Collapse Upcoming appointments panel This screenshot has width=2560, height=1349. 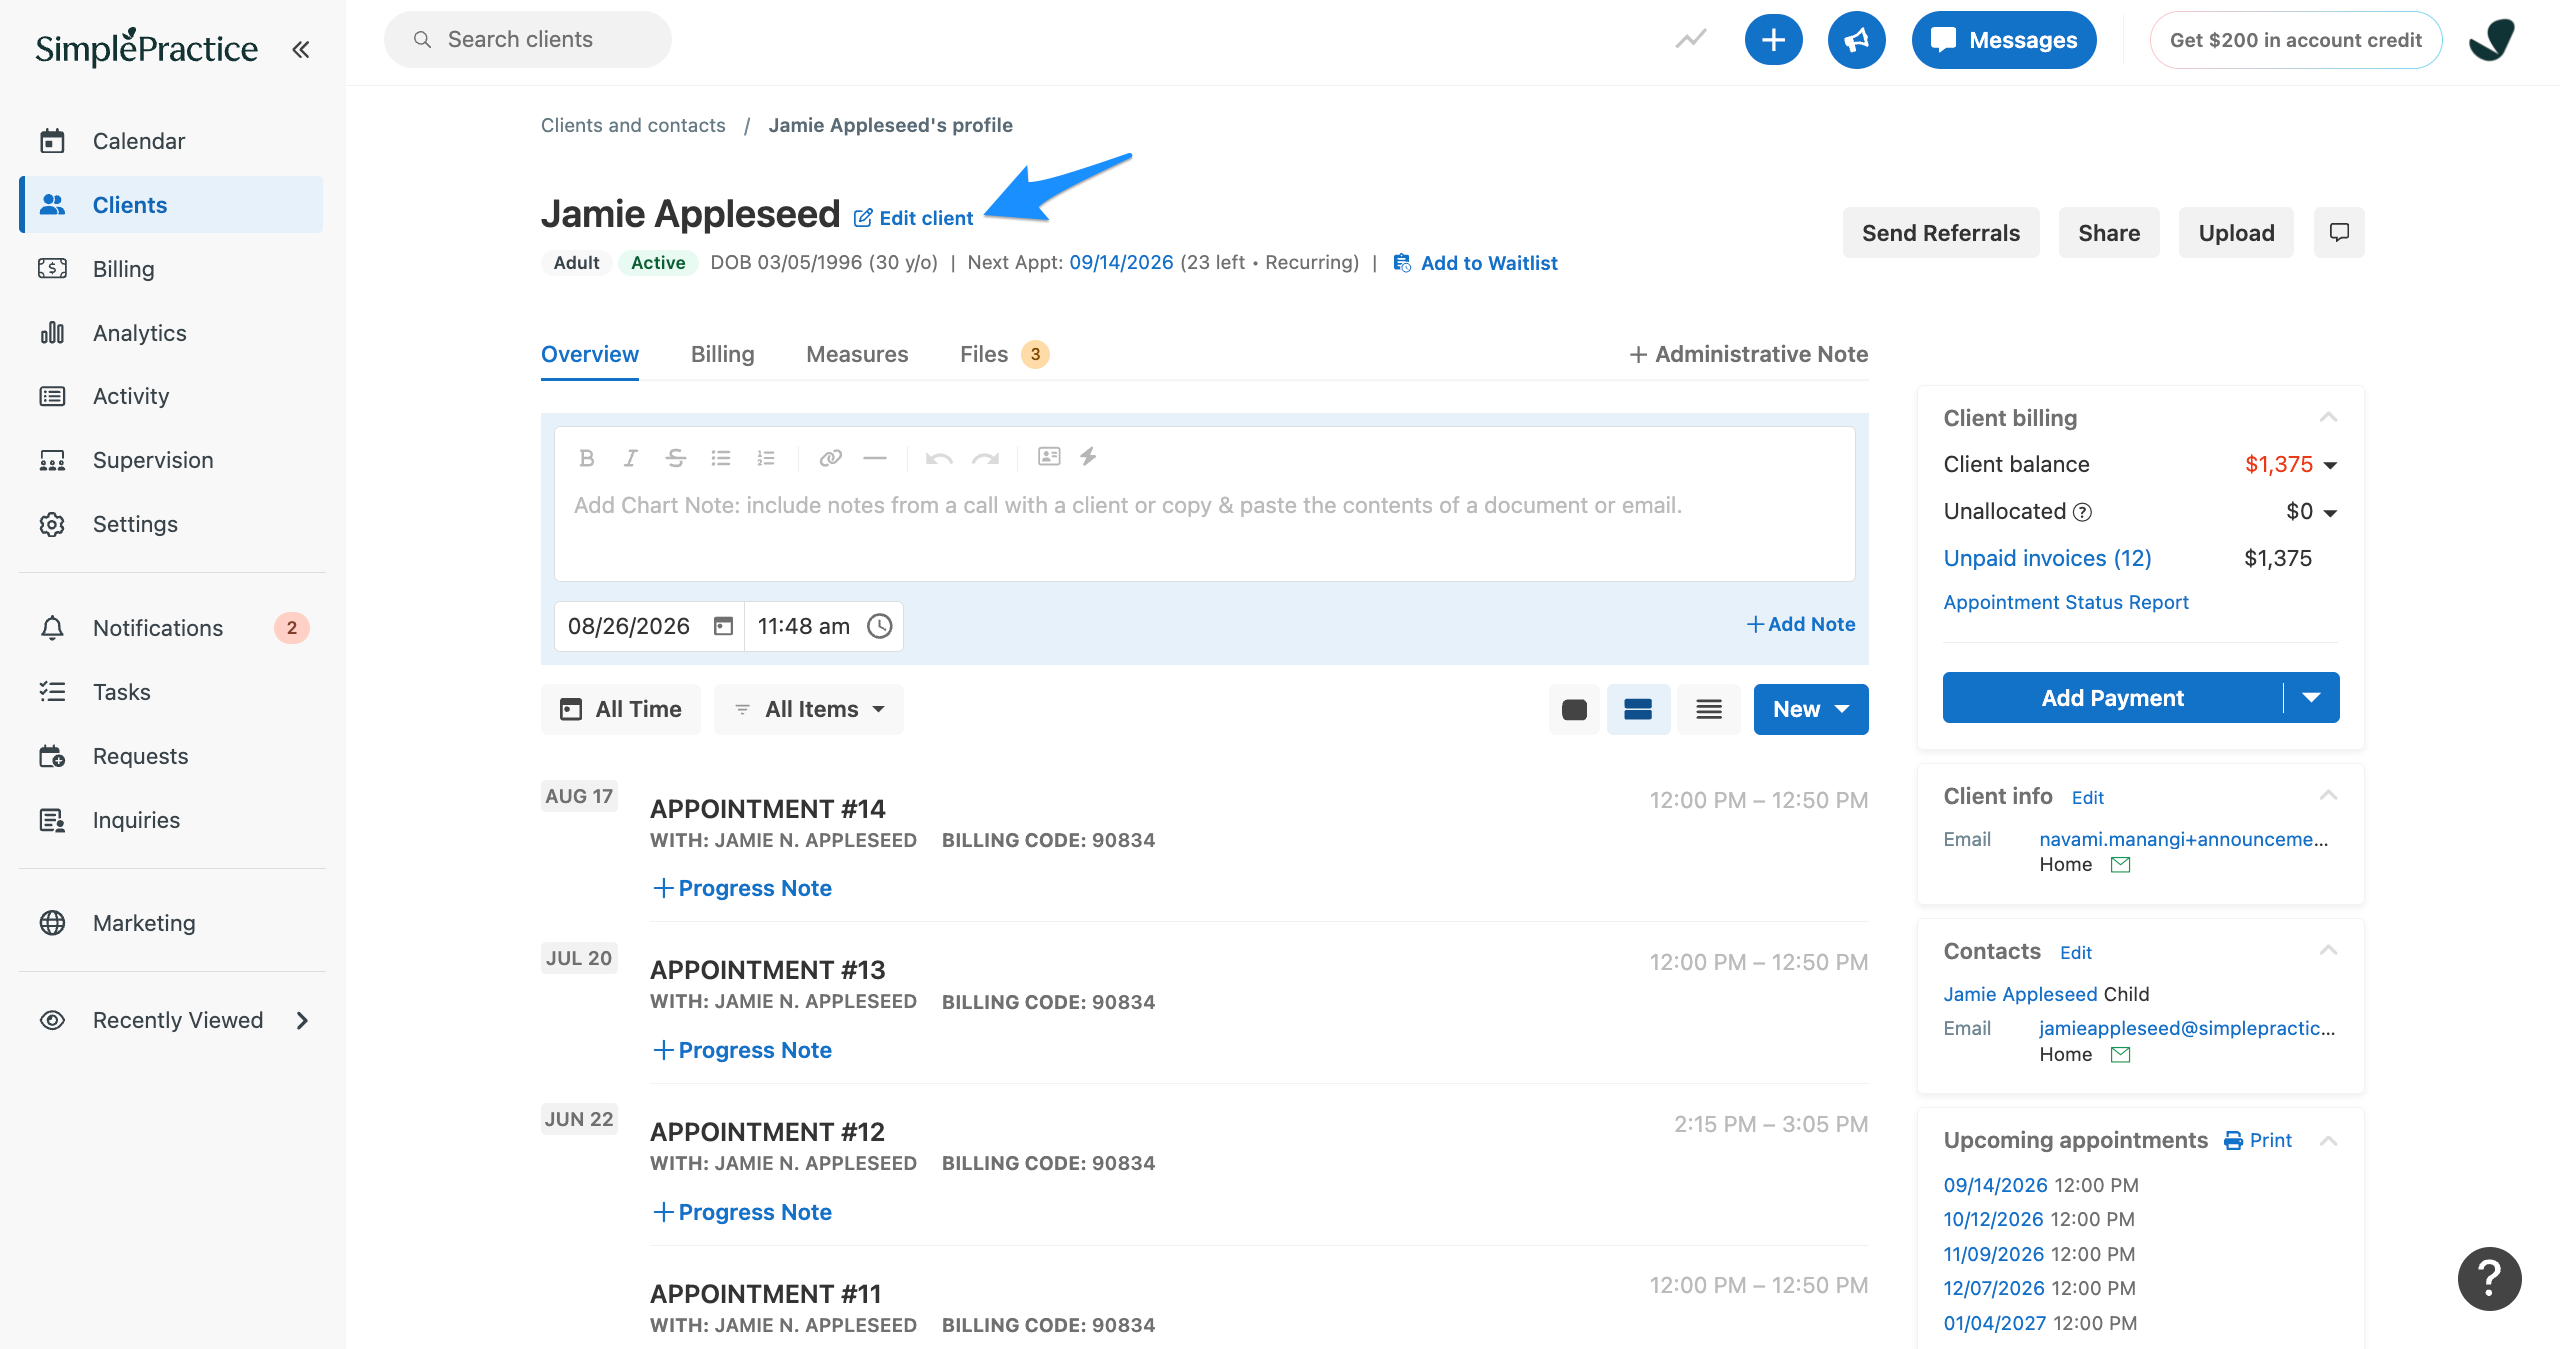[x=2328, y=1140]
